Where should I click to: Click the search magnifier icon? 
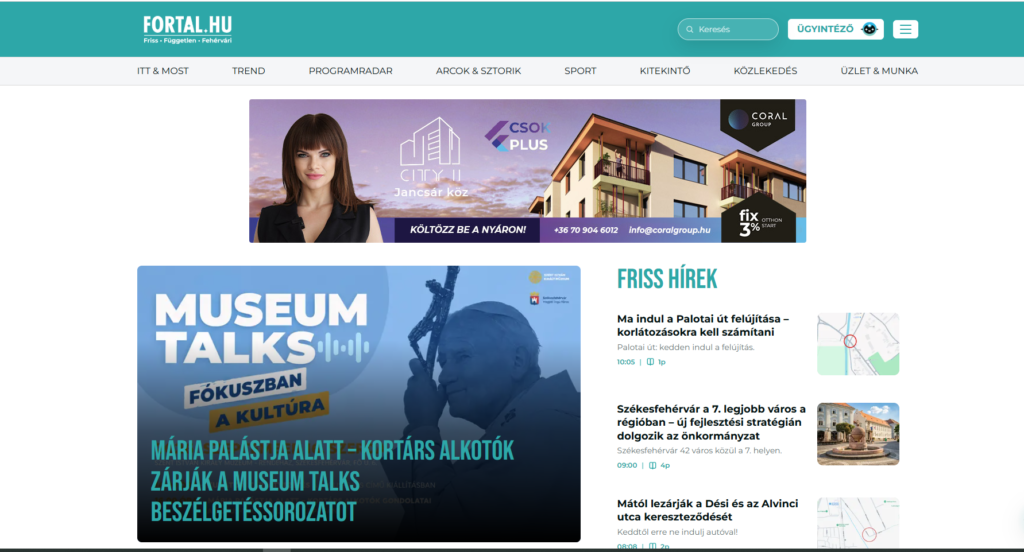point(690,29)
